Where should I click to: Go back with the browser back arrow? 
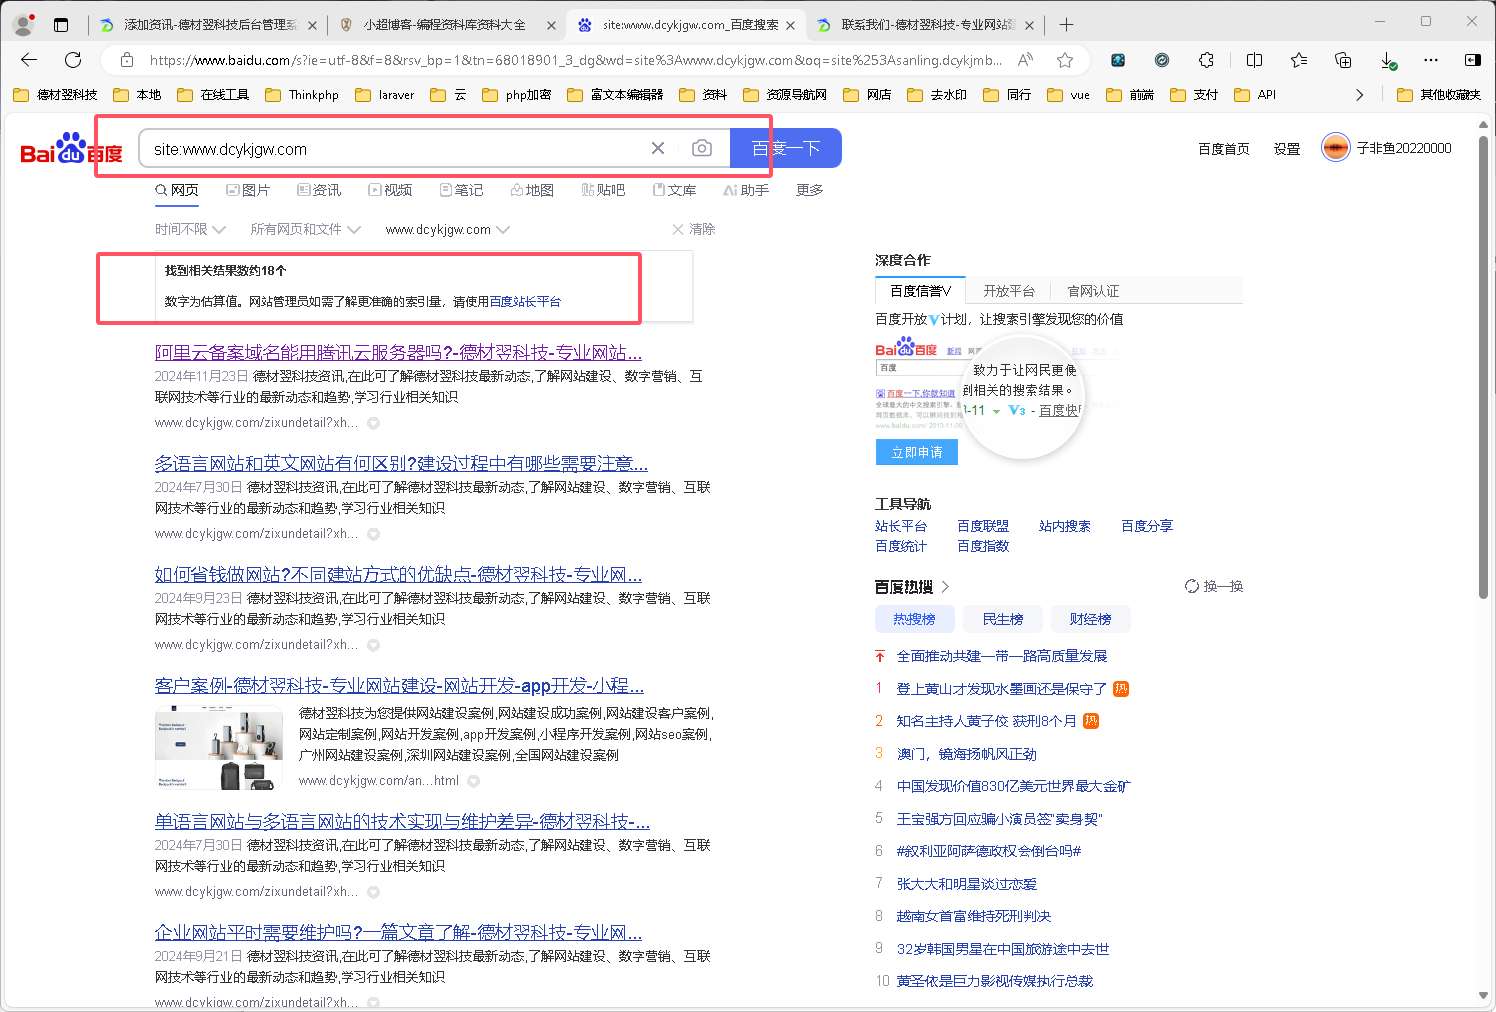29,60
